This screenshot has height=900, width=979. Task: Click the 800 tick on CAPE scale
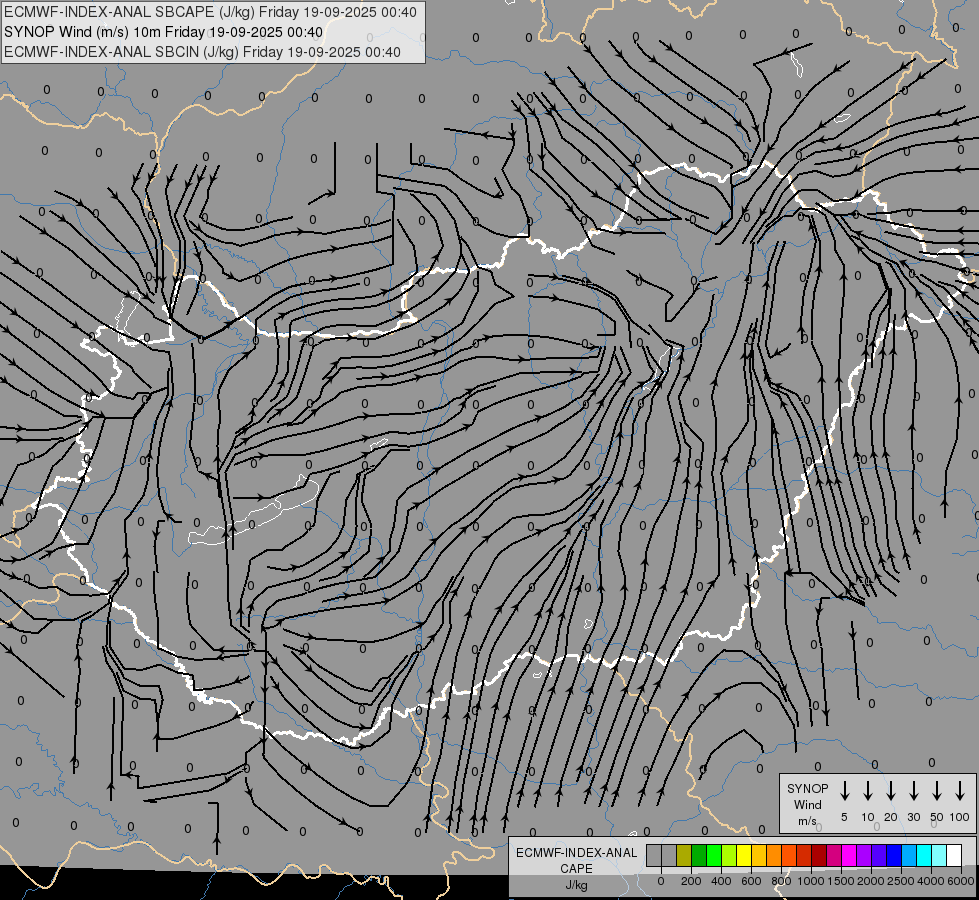pos(781,881)
